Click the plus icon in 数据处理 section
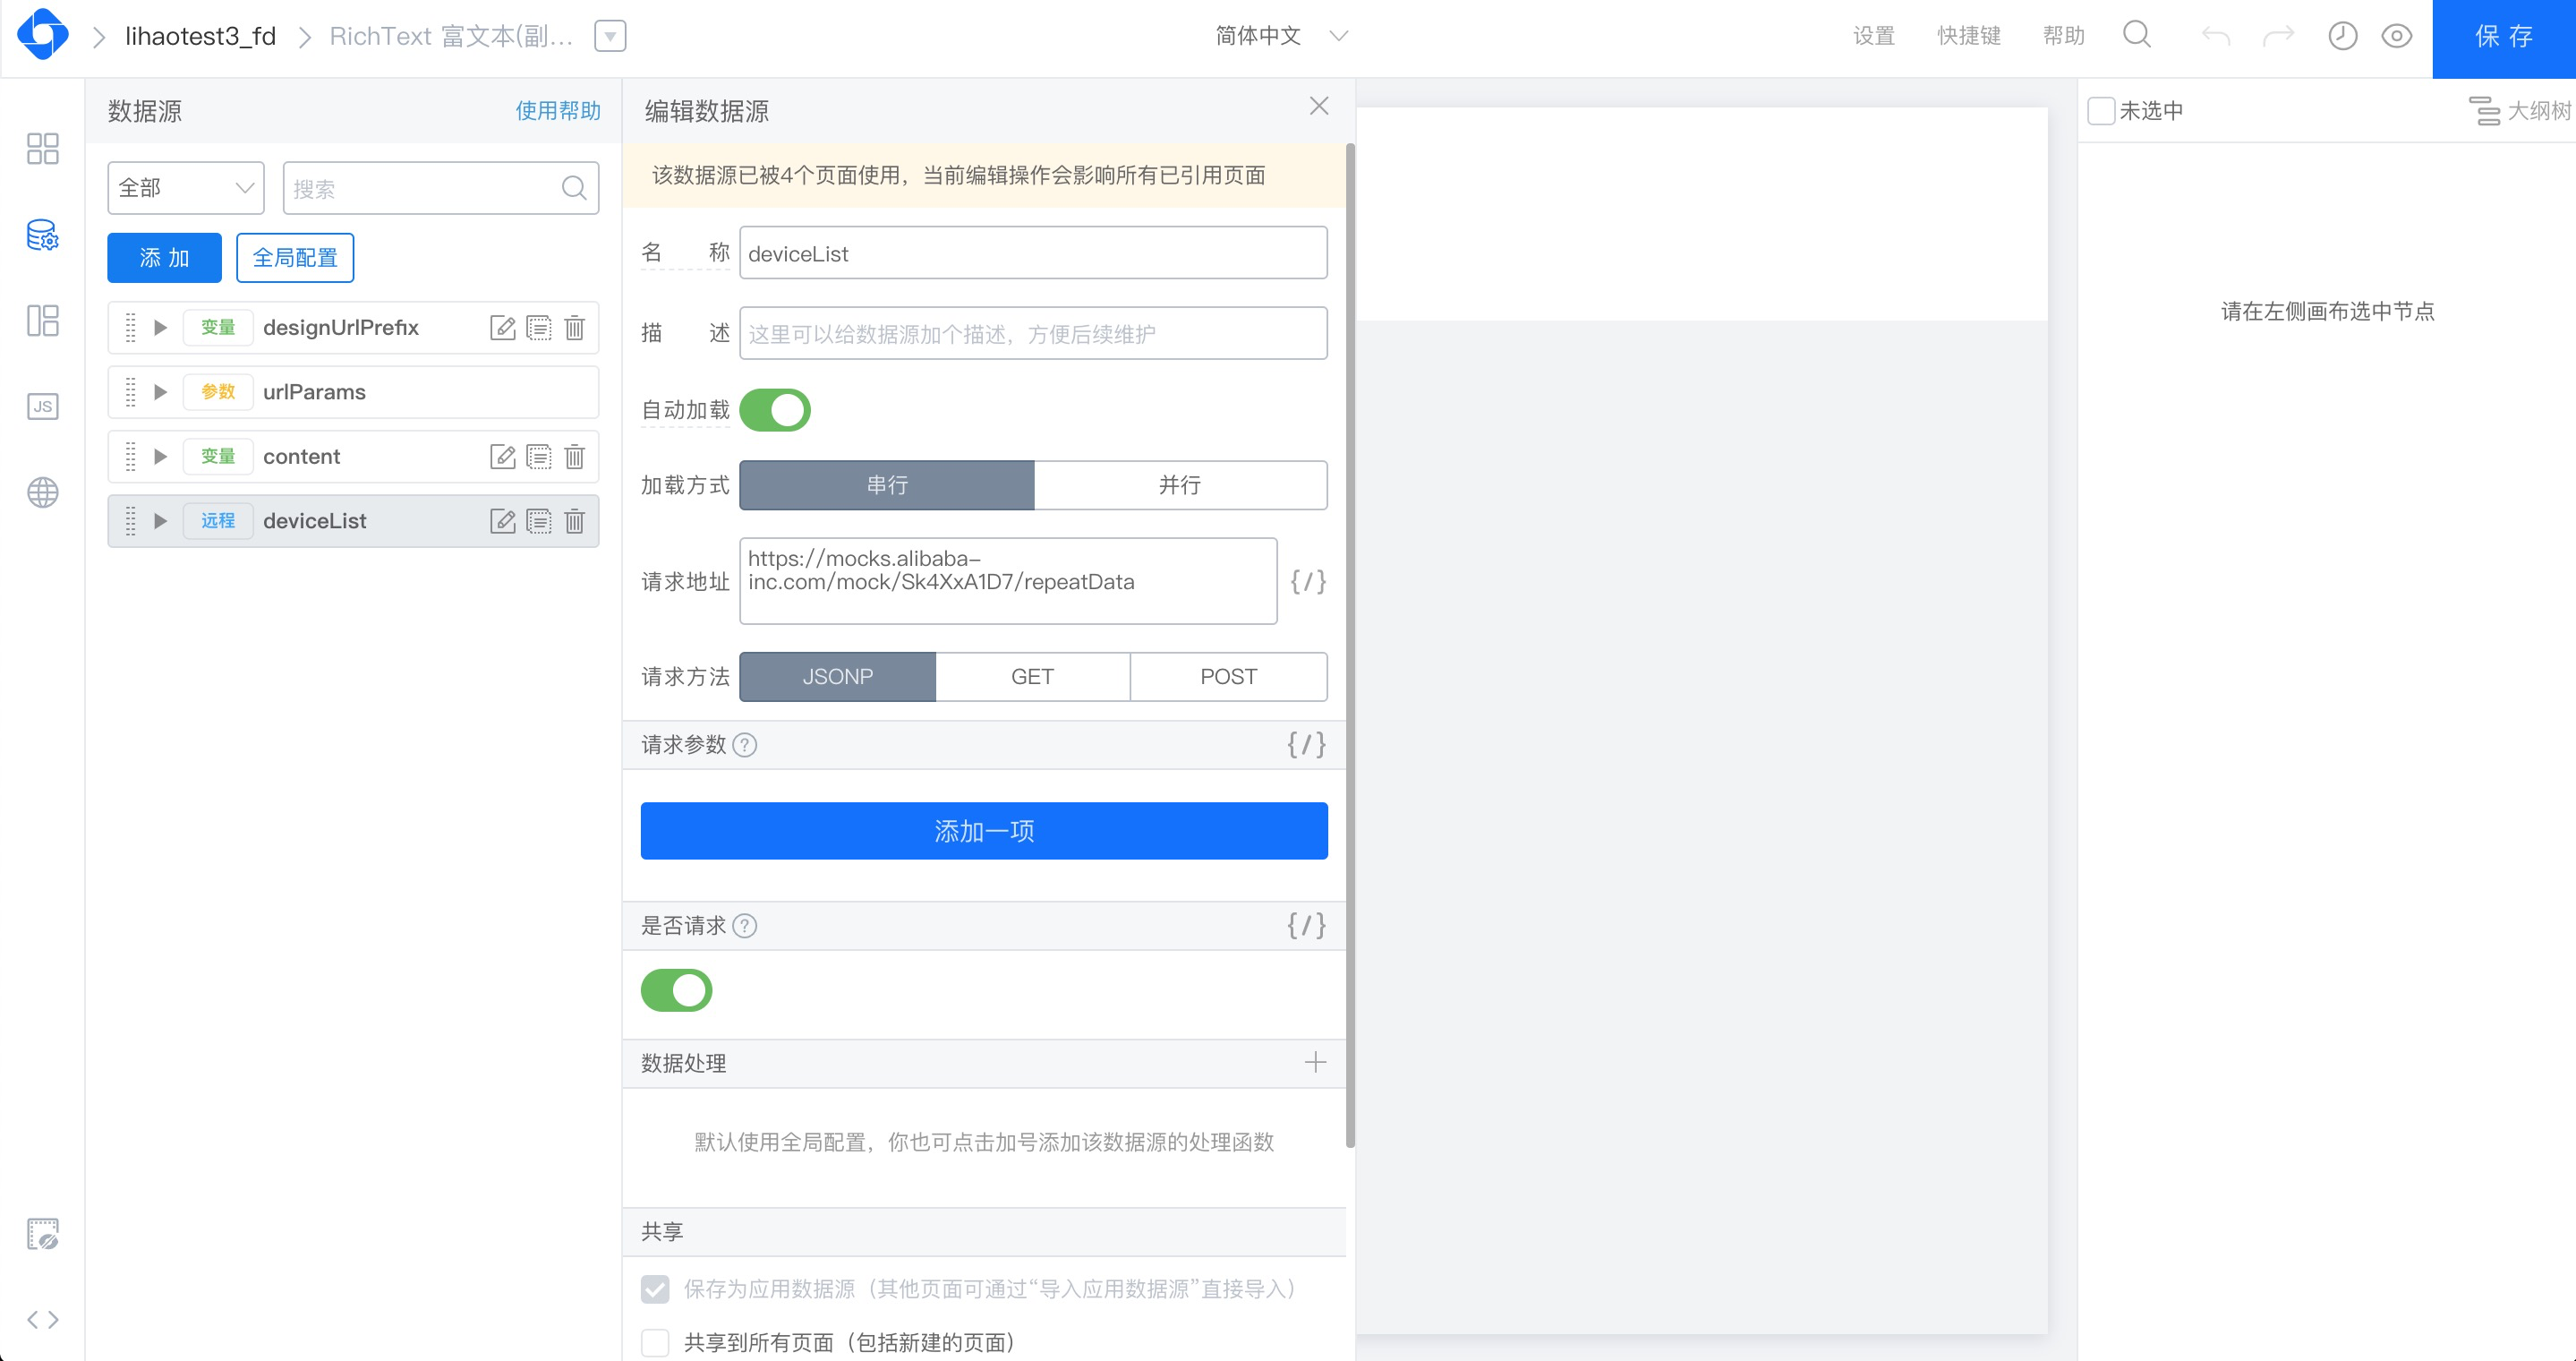The height and width of the screenshot is (1361, 2576). pos(1315,1062)
